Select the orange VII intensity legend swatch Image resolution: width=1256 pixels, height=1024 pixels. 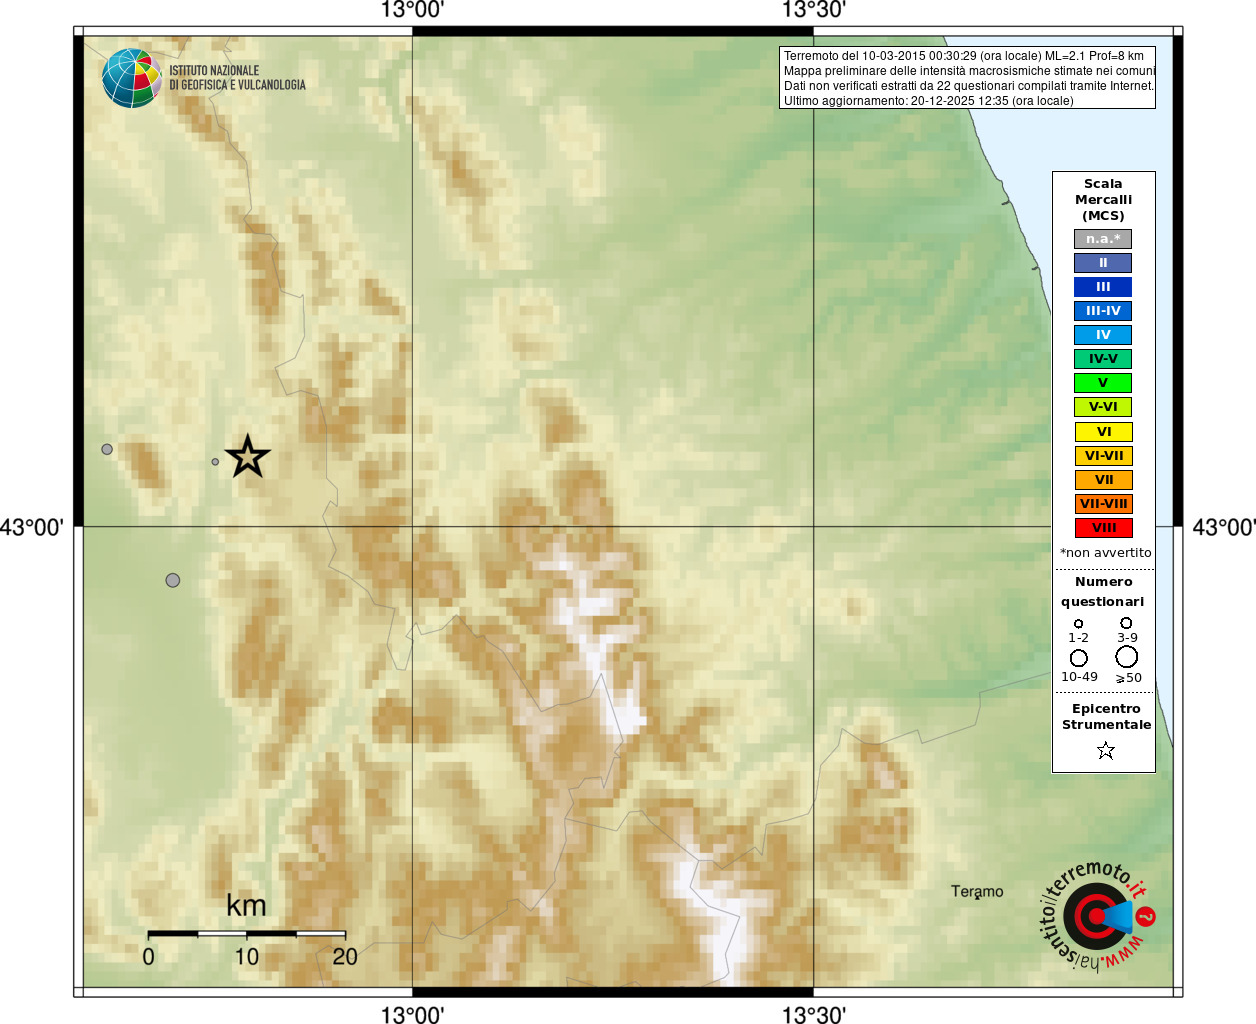point(1103,480)
